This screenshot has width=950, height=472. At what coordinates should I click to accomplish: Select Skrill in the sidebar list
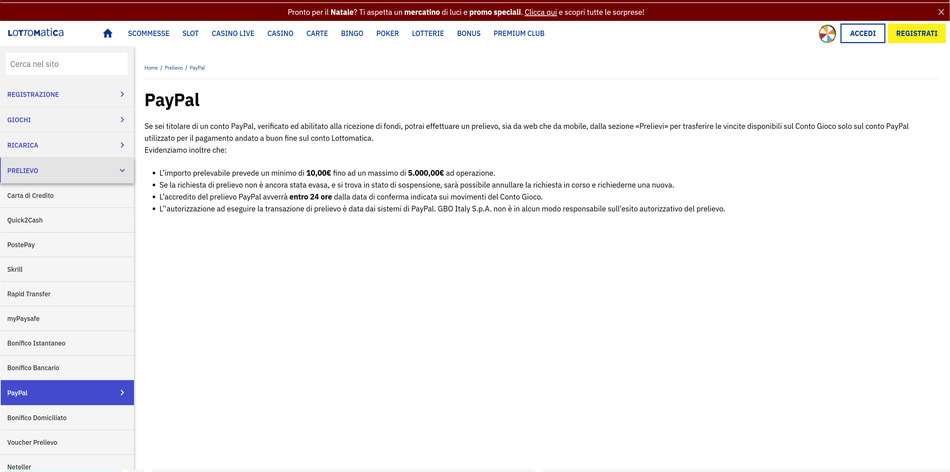15,270
